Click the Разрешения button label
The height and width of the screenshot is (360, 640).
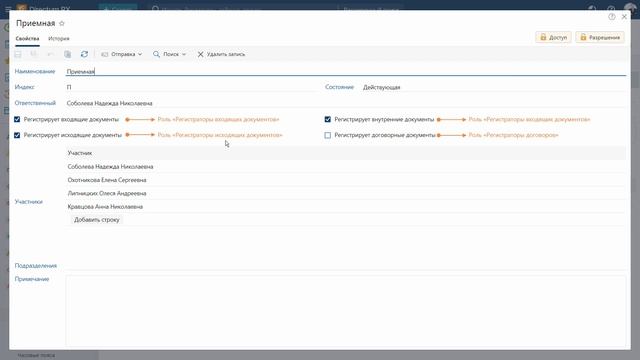point(604,38)
